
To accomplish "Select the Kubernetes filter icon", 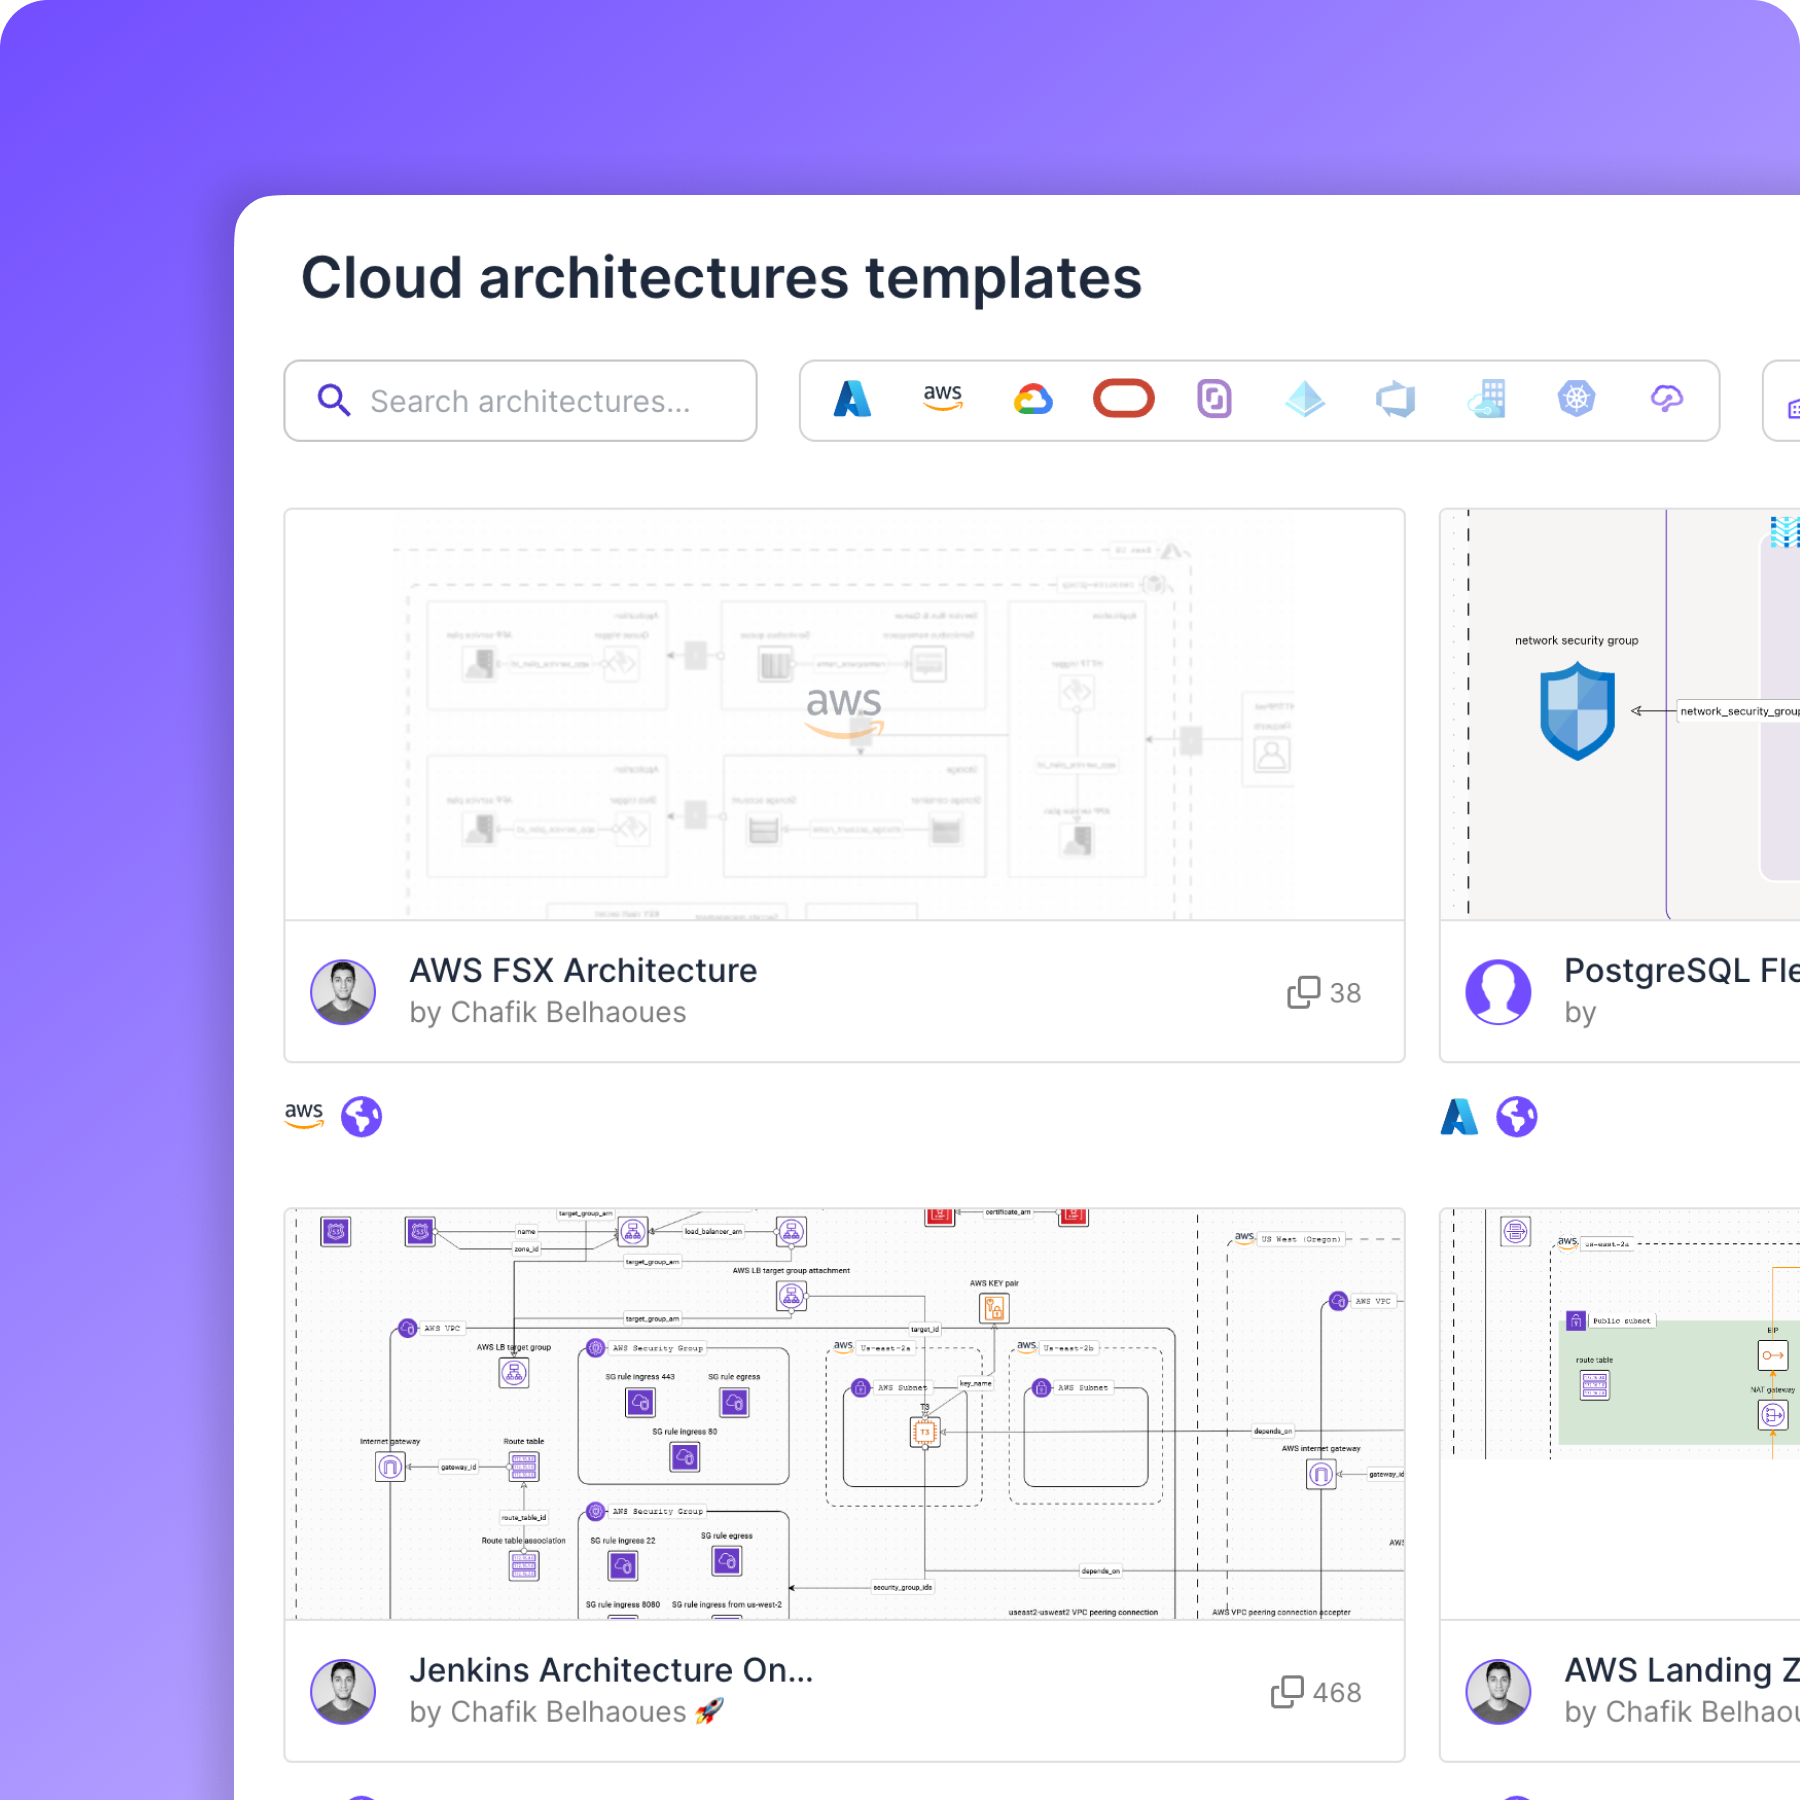I will [x=1576, y=399].
